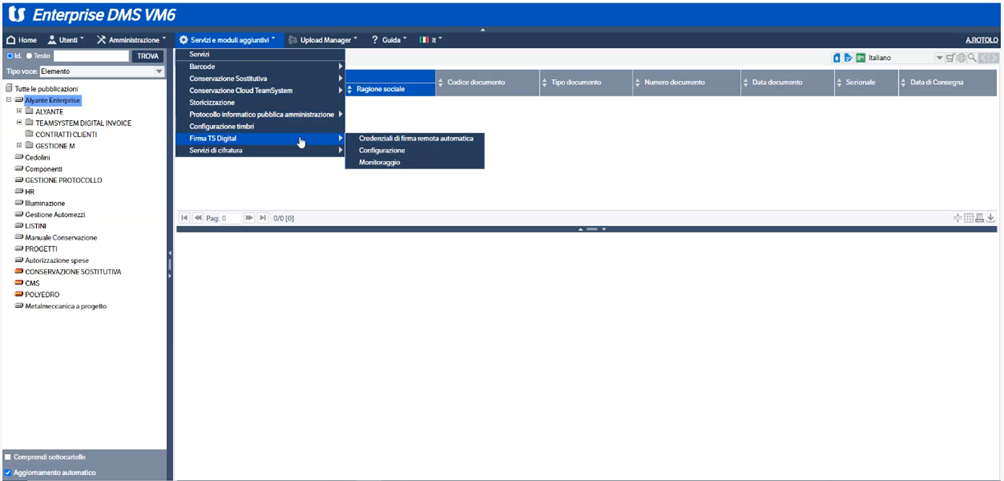Click the Servizi menu entry
The image size is (1004, 481).
[x=261, y=54]
